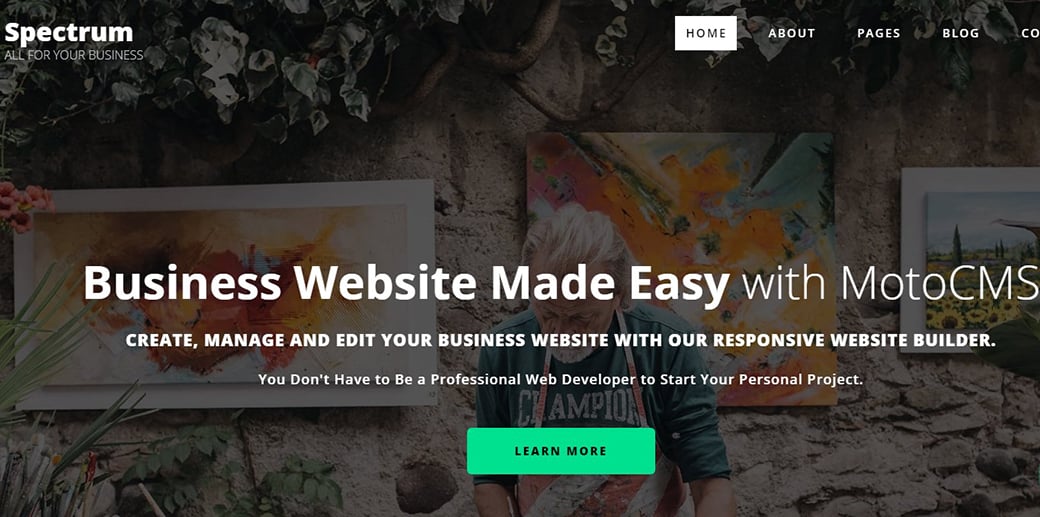The image size is (1040, 517).
Task: Click the 'All for your business' tagline
Action: point(74,55)
